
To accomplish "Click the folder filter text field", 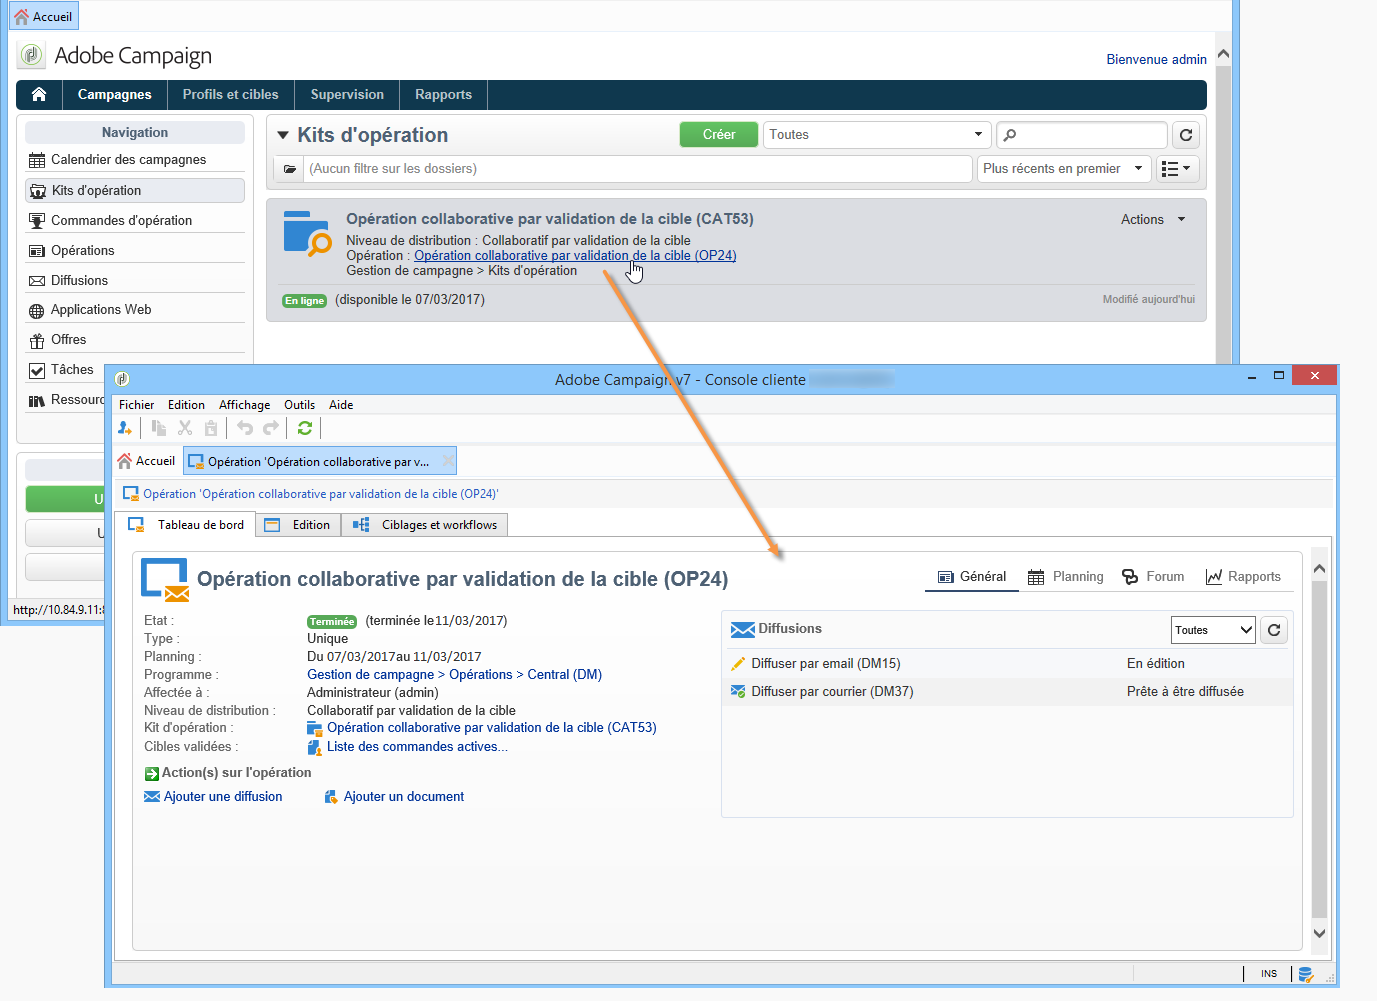I will tap(637, 169).
